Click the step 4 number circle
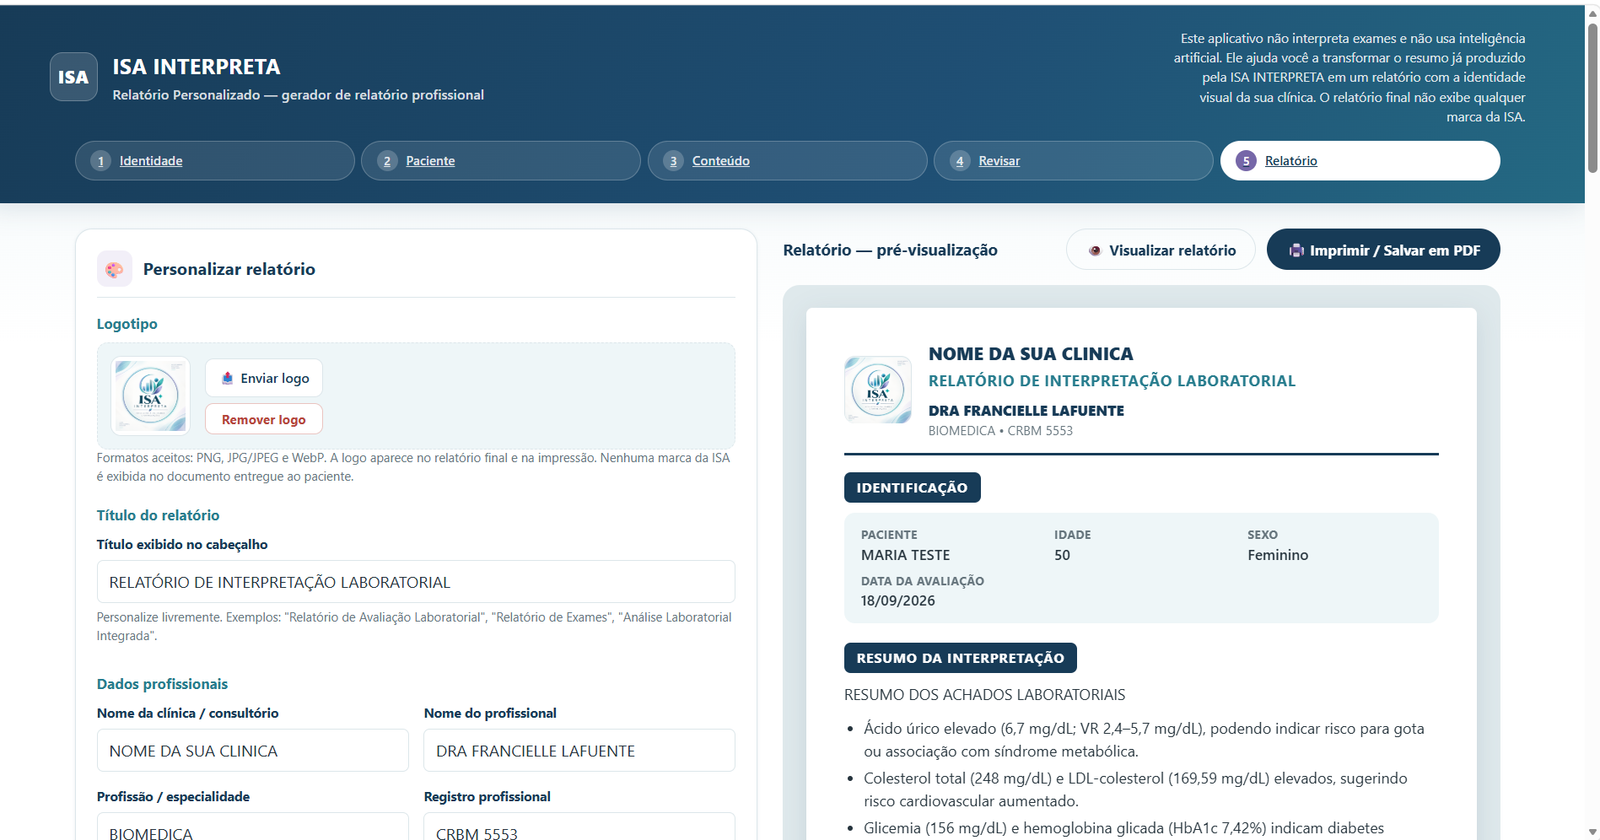The image size is (1600, 840). point(960,161)
